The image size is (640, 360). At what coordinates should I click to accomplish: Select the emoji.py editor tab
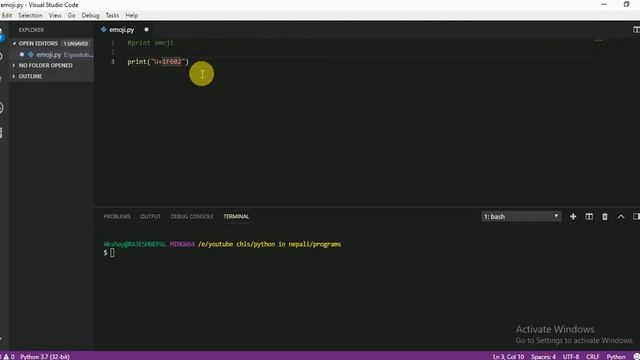click(x=124, y=29)
